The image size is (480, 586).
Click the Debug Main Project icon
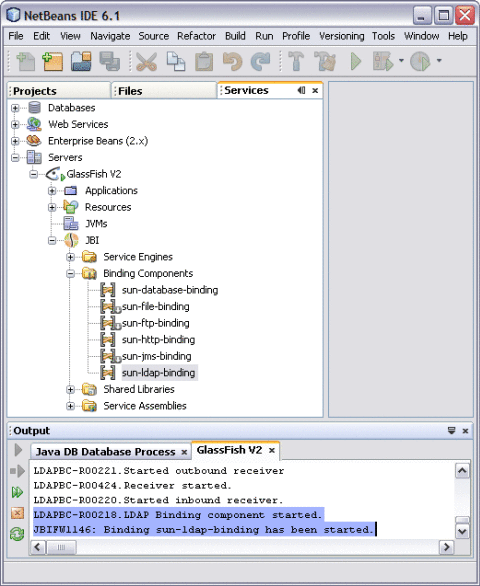pos(383,61)
